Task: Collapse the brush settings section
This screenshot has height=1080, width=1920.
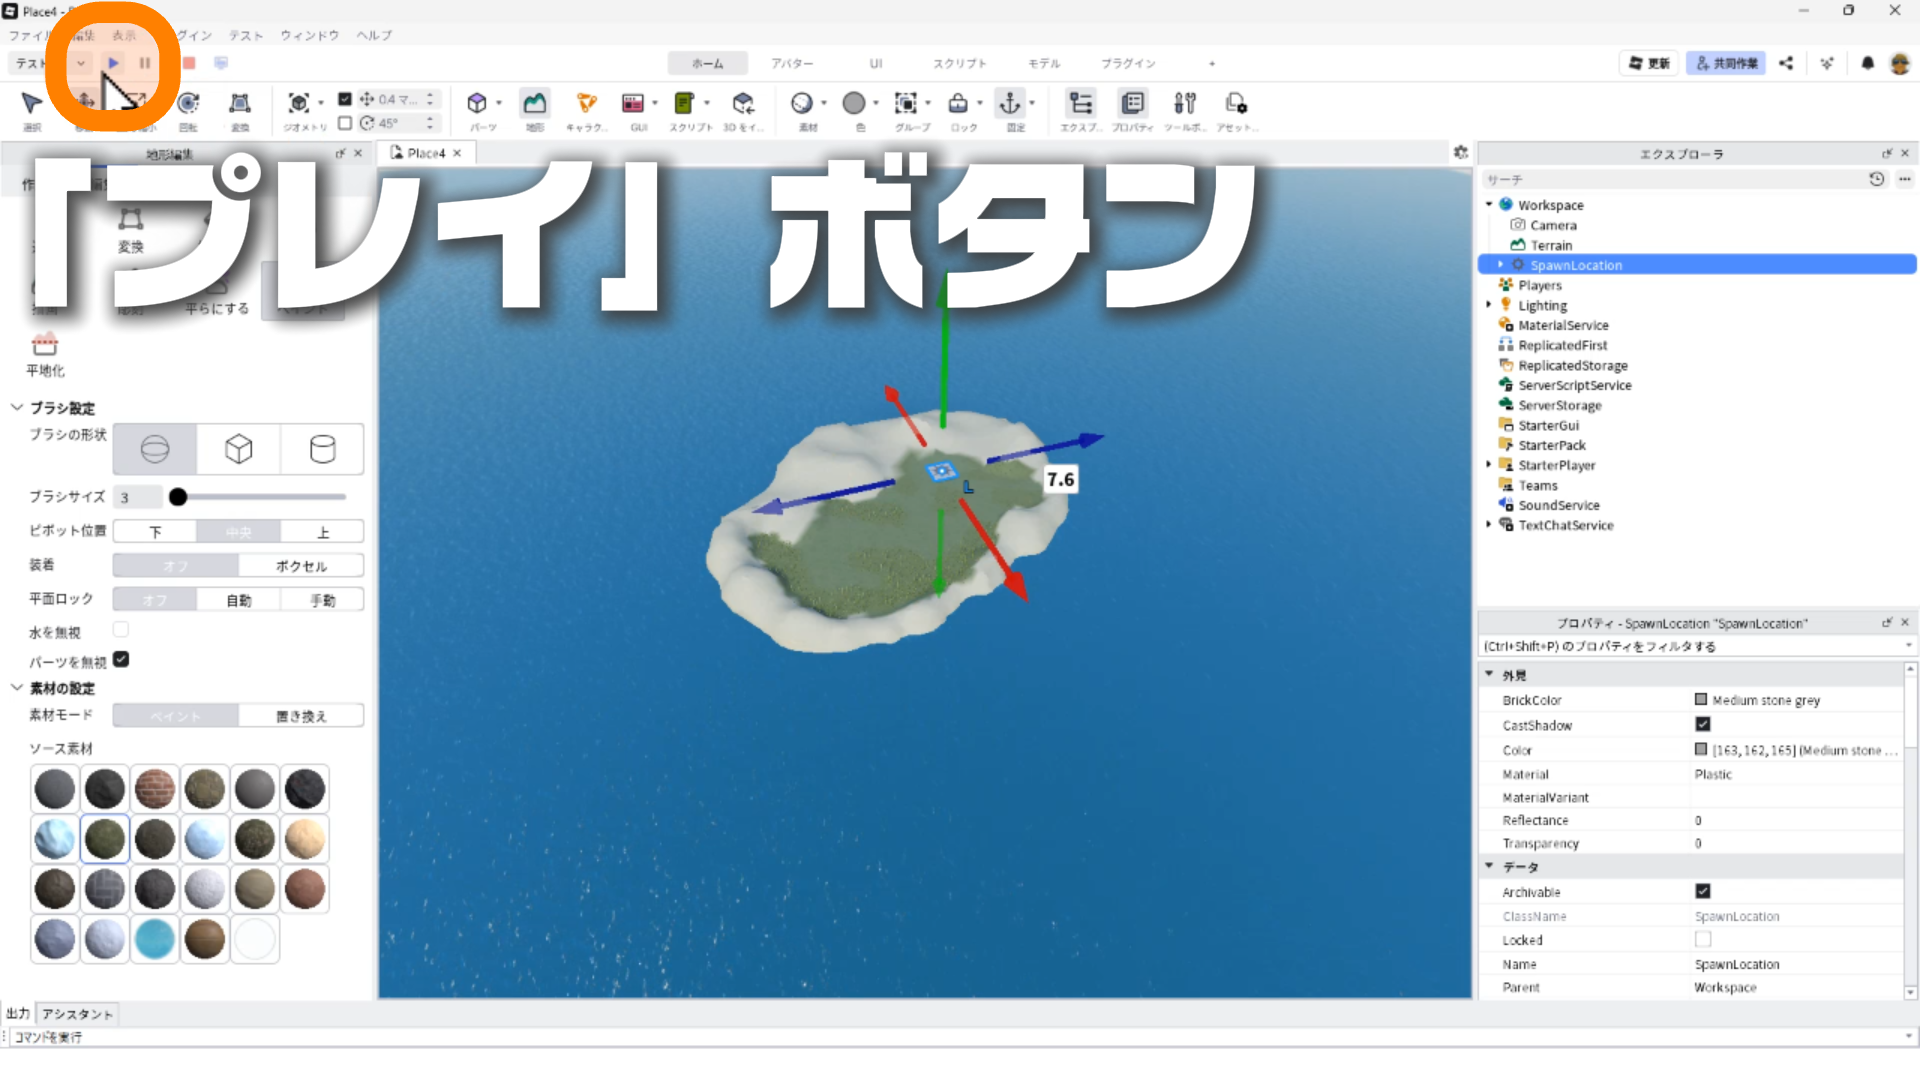Action: pos(17,407)
